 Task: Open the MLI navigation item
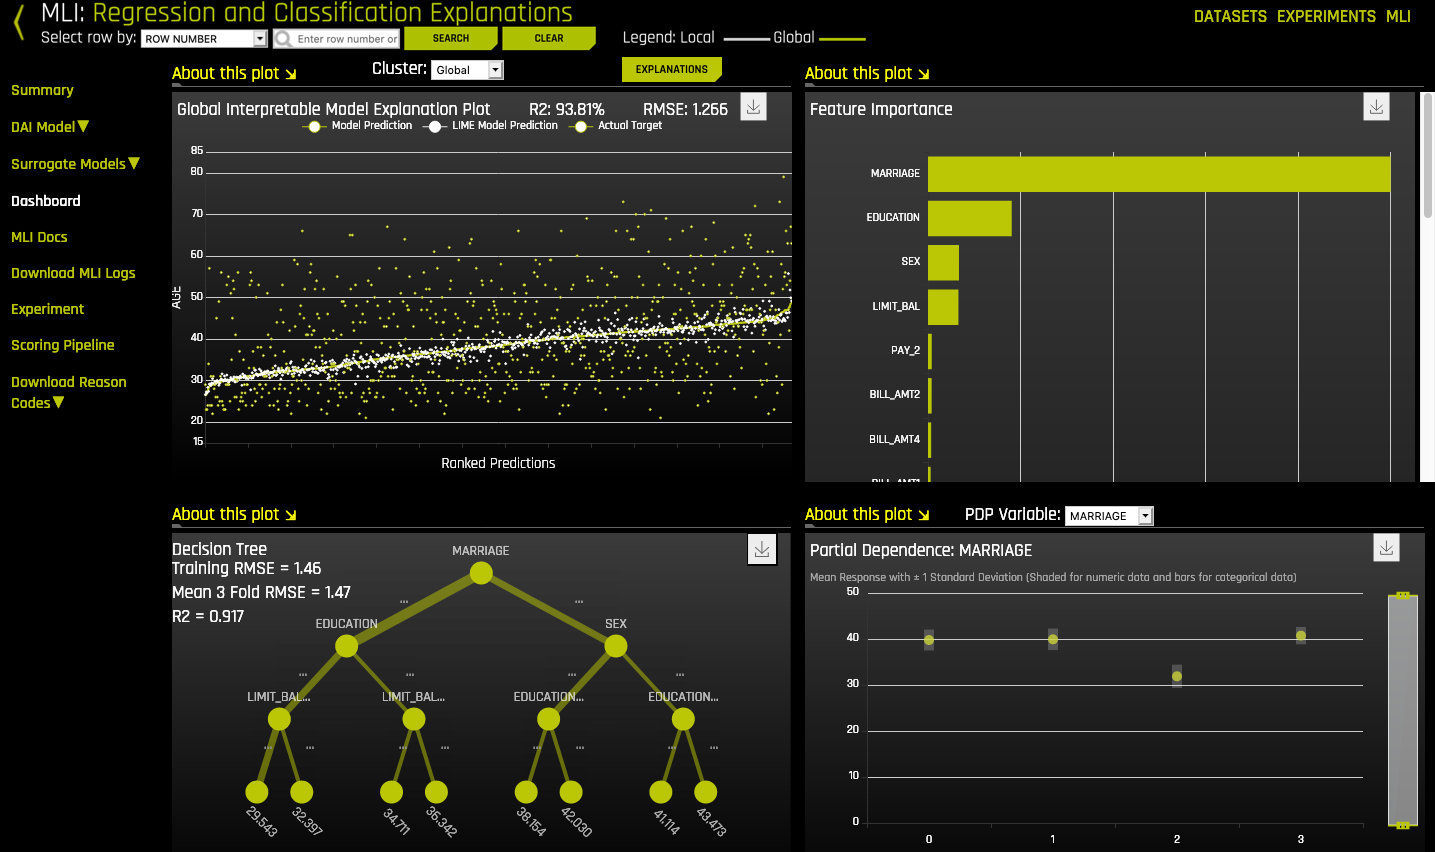tap(1398, 16)
